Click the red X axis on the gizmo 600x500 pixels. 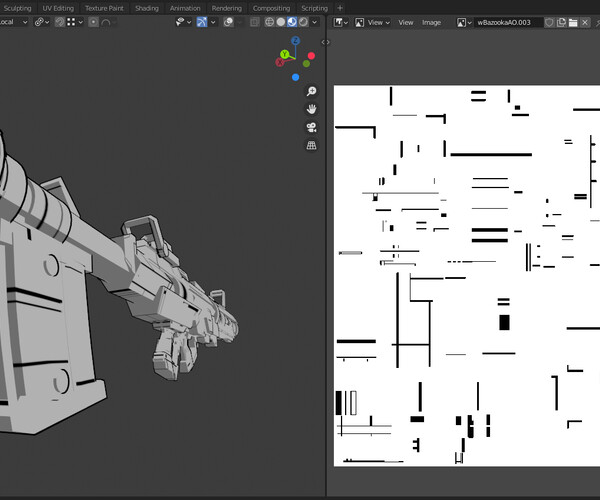(280, 62)
